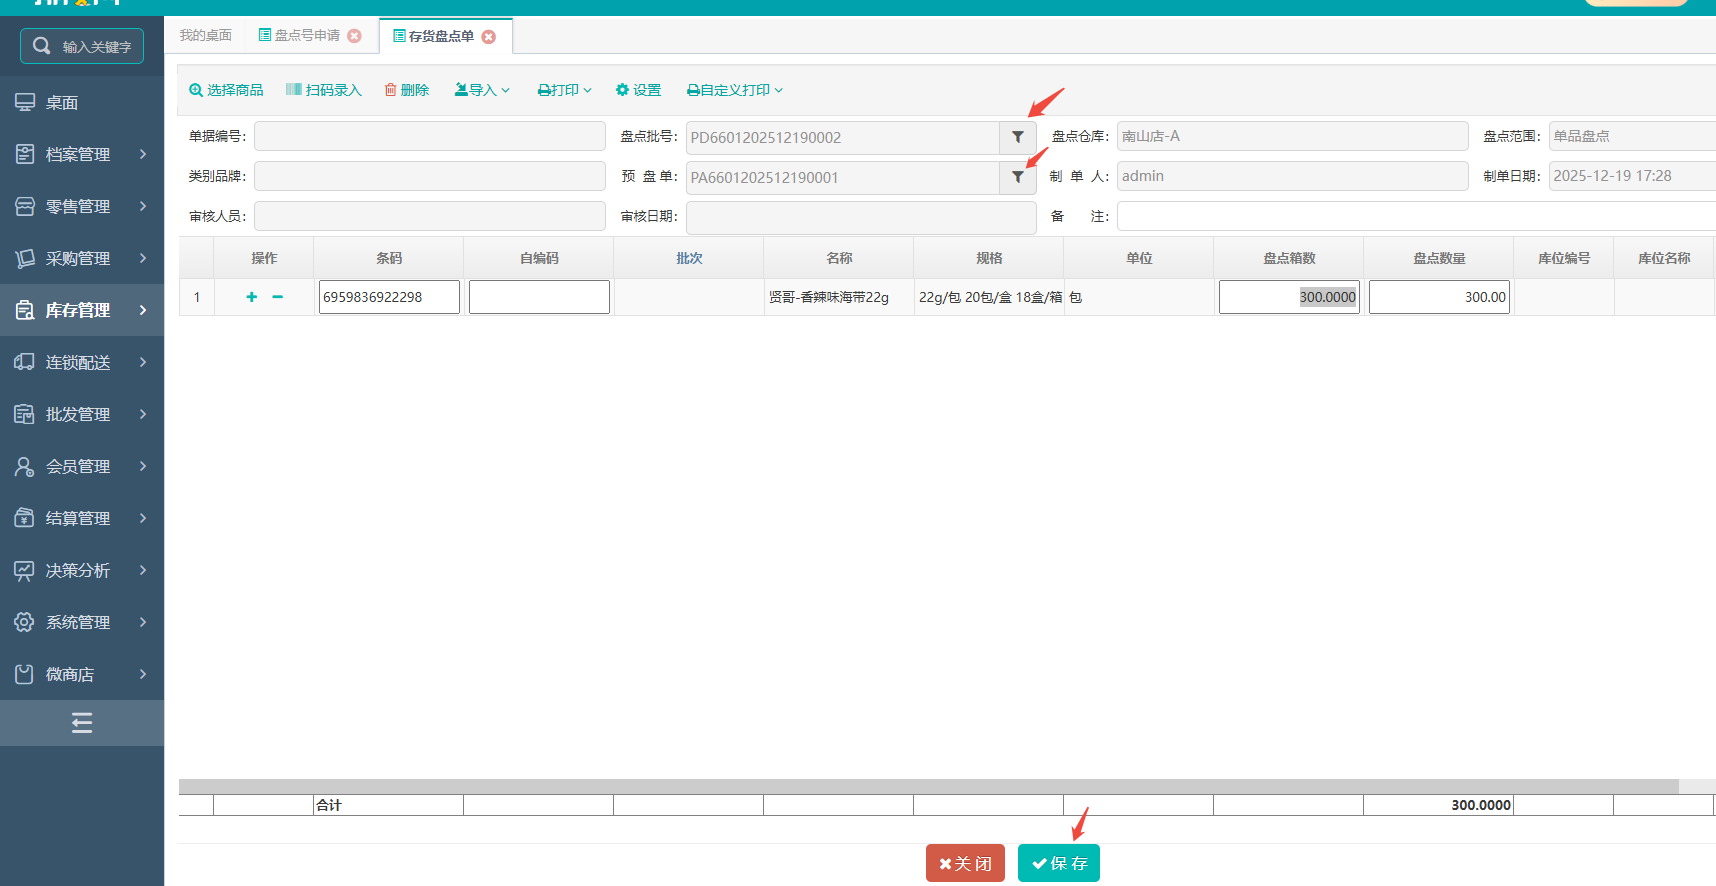
Task: Expand 批发管理 submenu chevron
Action: coord(143,414)
